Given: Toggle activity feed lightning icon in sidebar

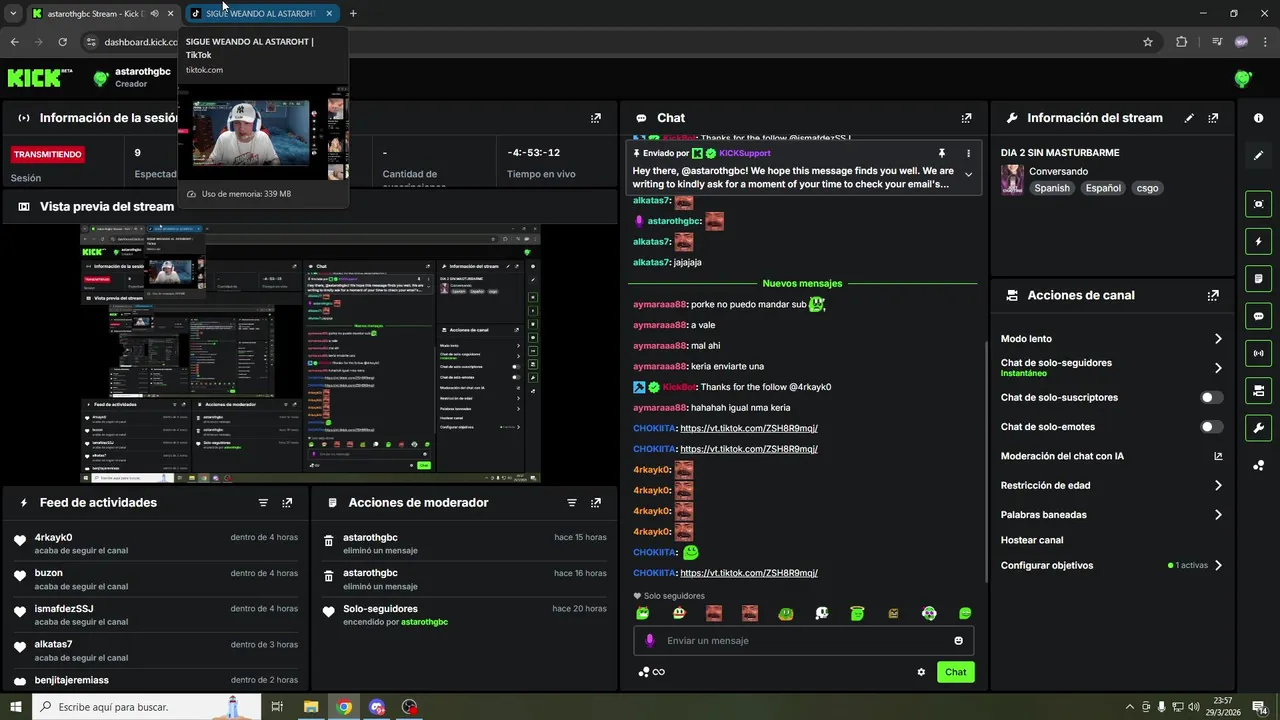Looking at the screenshot, I should [1258, 241].
